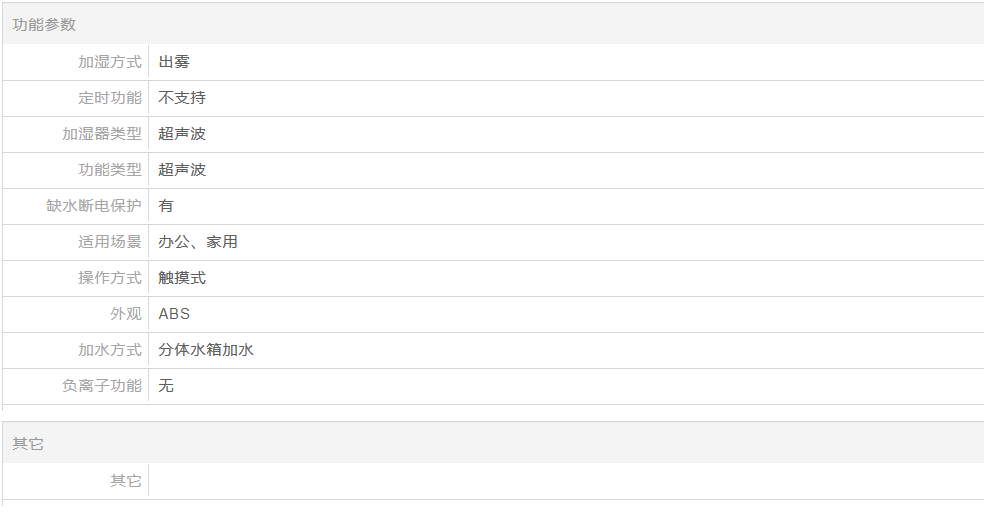Select the 功能类型 row label
Viewport: 991px width, 514px height.
pyautogui.click(x=110, y=170)
